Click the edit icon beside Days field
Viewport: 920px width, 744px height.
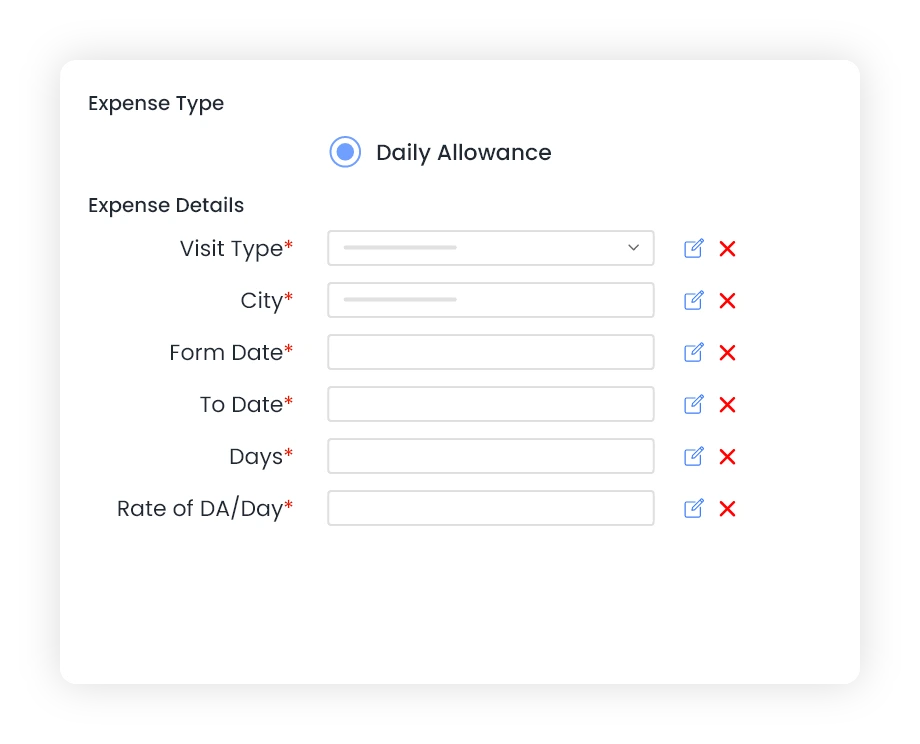coord(694,456)
